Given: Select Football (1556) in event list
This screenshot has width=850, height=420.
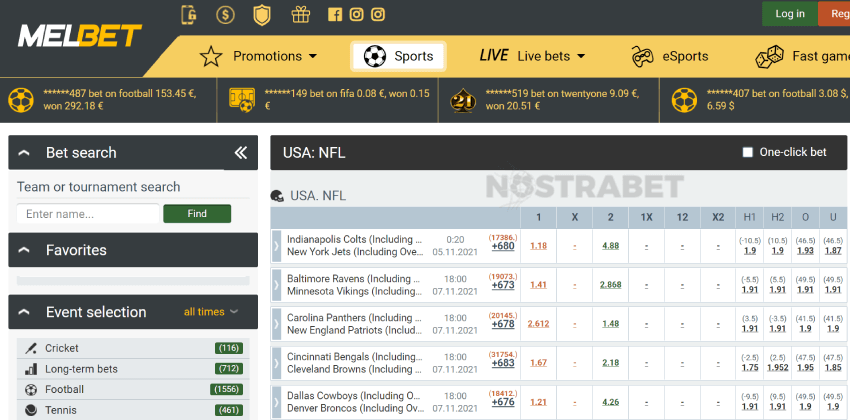Looking at the screenshot, I should click(133, 390).
